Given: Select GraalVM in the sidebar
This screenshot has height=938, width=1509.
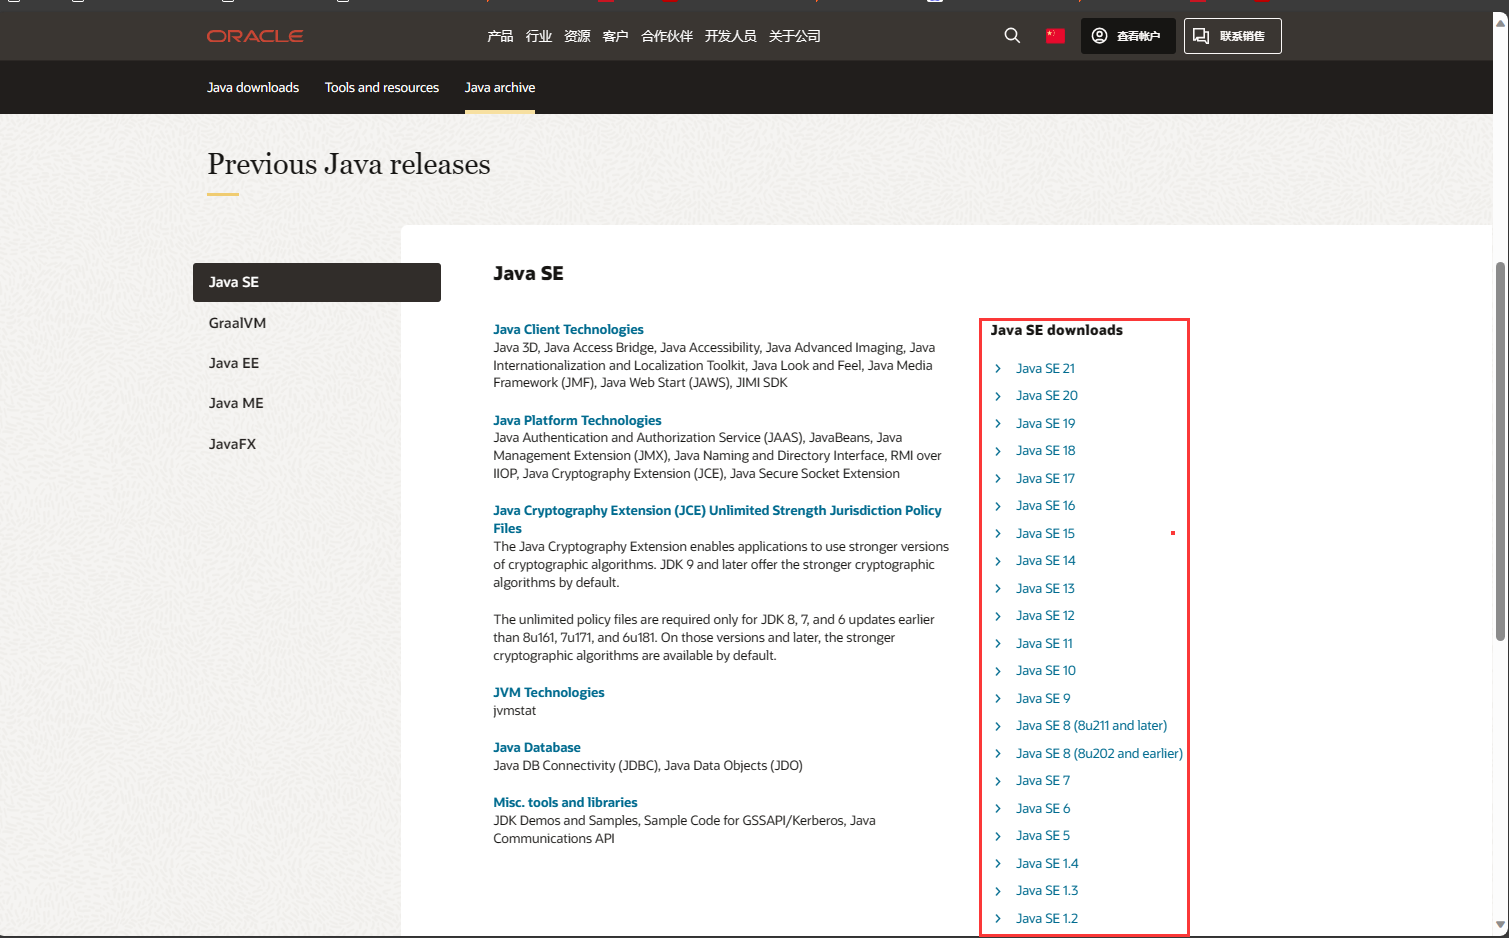Looking at the screenshot, I should coord(237,323).
